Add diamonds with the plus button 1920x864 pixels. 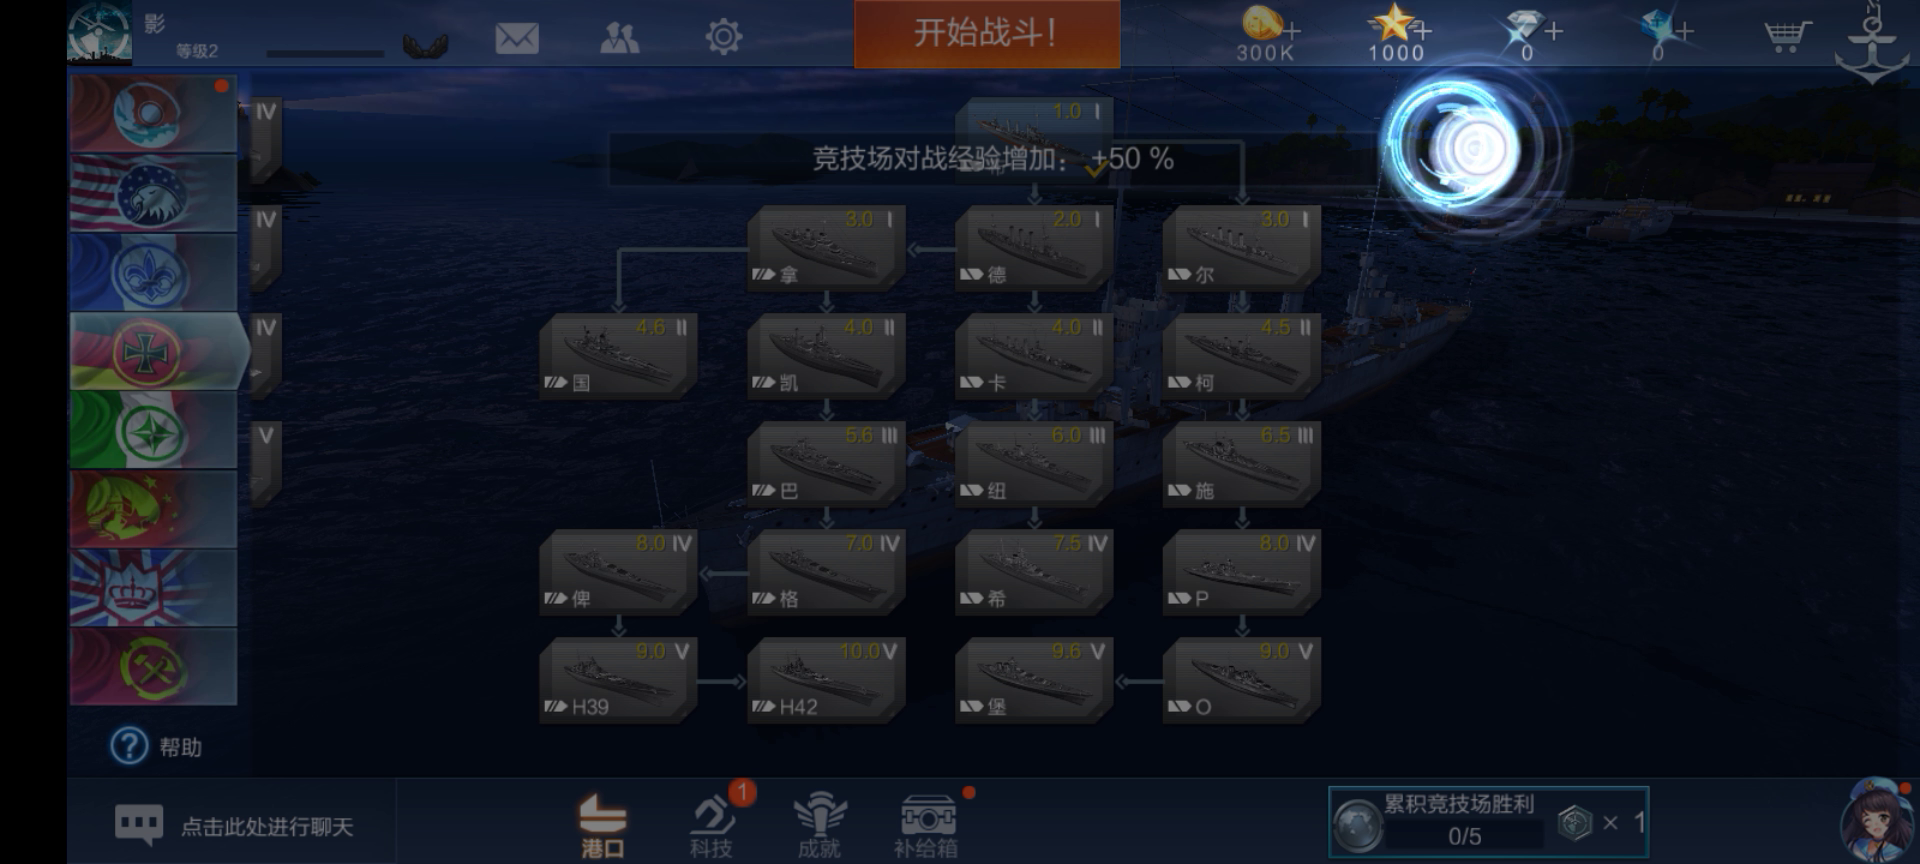click(1553, 31)
